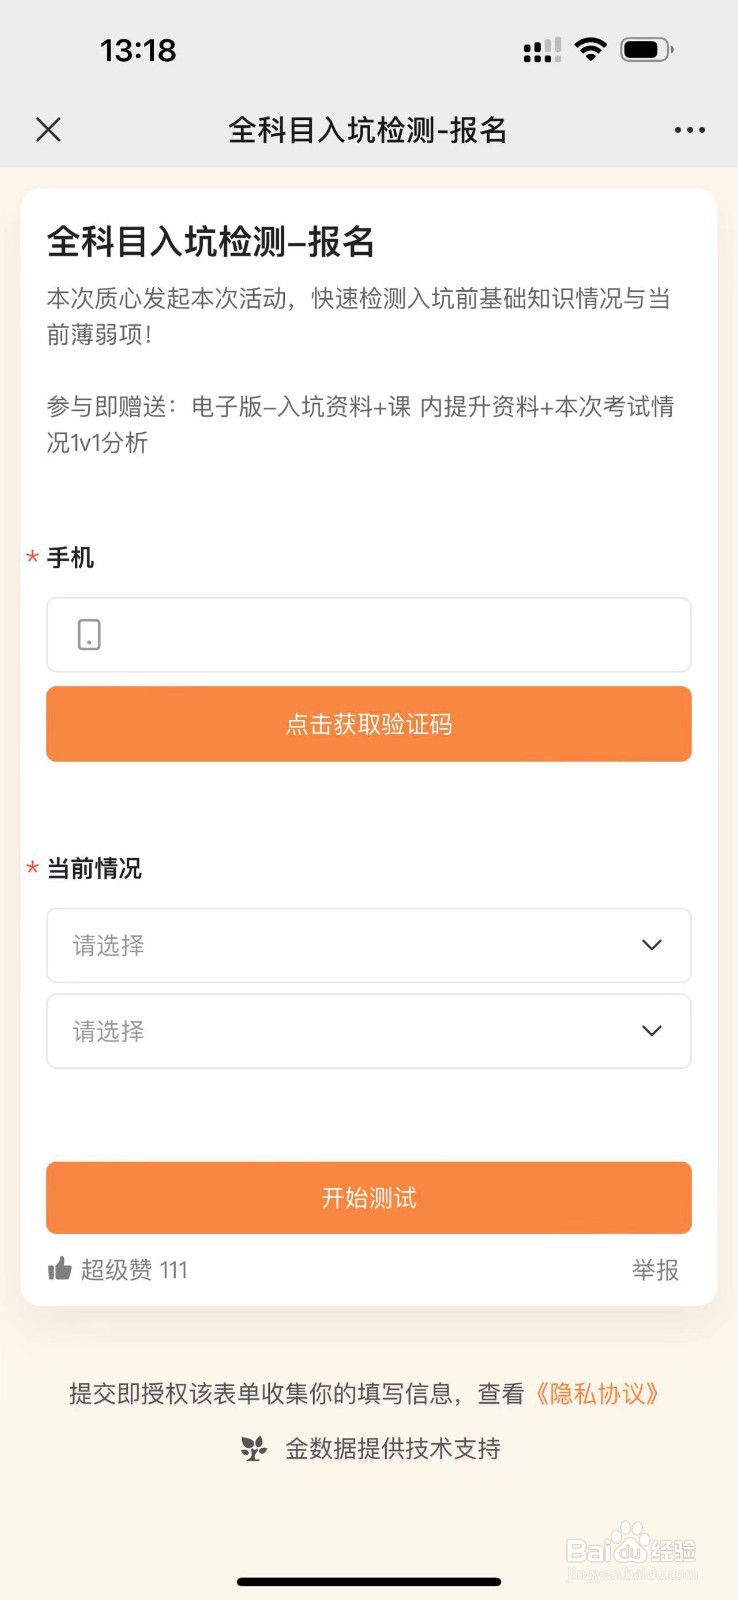This screenshot has width=738, height=1600.
Task: Tap the X close icon in header
Action: click(48, 130)
